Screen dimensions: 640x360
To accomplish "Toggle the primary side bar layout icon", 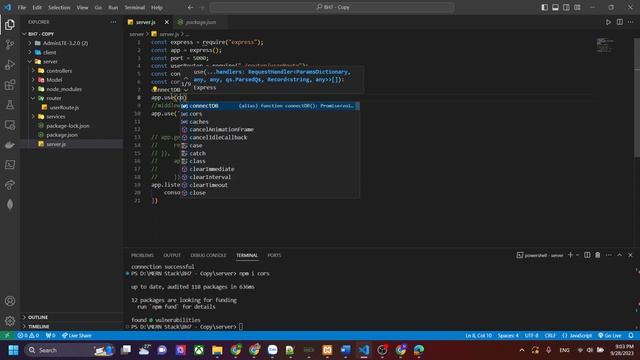I will click(x=544, y=7).
